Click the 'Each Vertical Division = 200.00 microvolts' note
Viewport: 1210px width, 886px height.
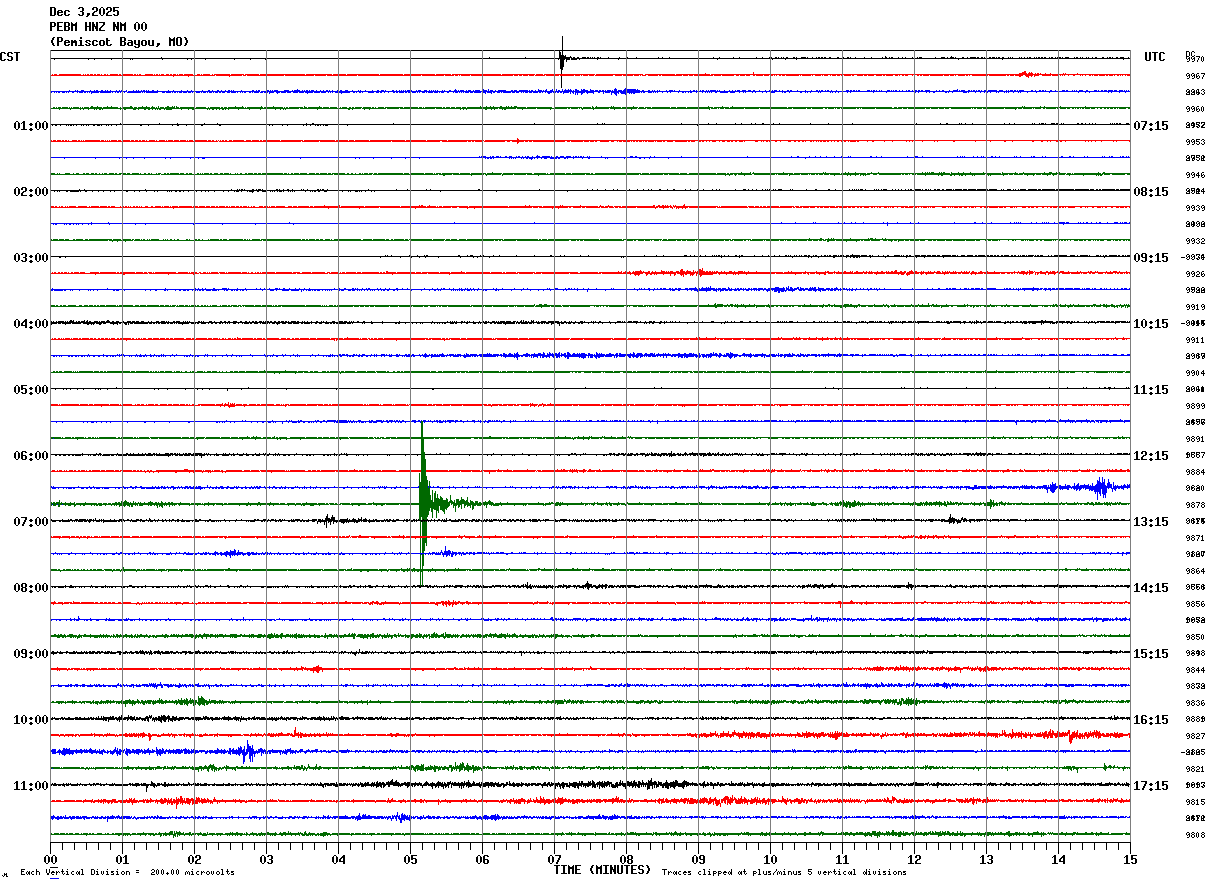[x=127, y=872]
